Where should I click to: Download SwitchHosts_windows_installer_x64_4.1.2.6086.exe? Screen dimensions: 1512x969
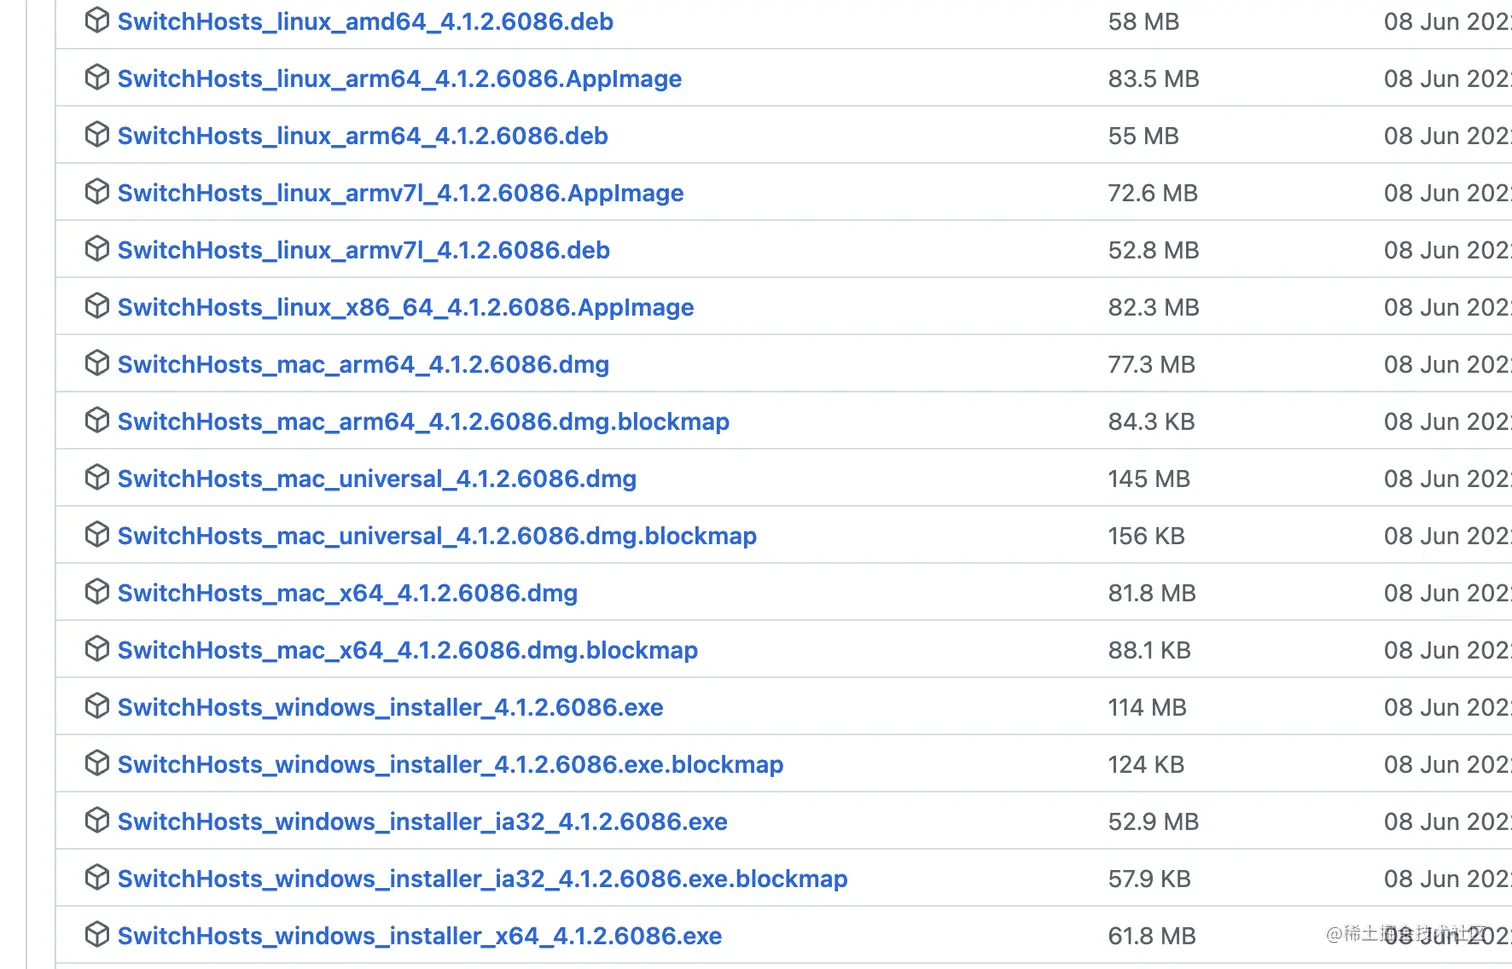[419, 934]
